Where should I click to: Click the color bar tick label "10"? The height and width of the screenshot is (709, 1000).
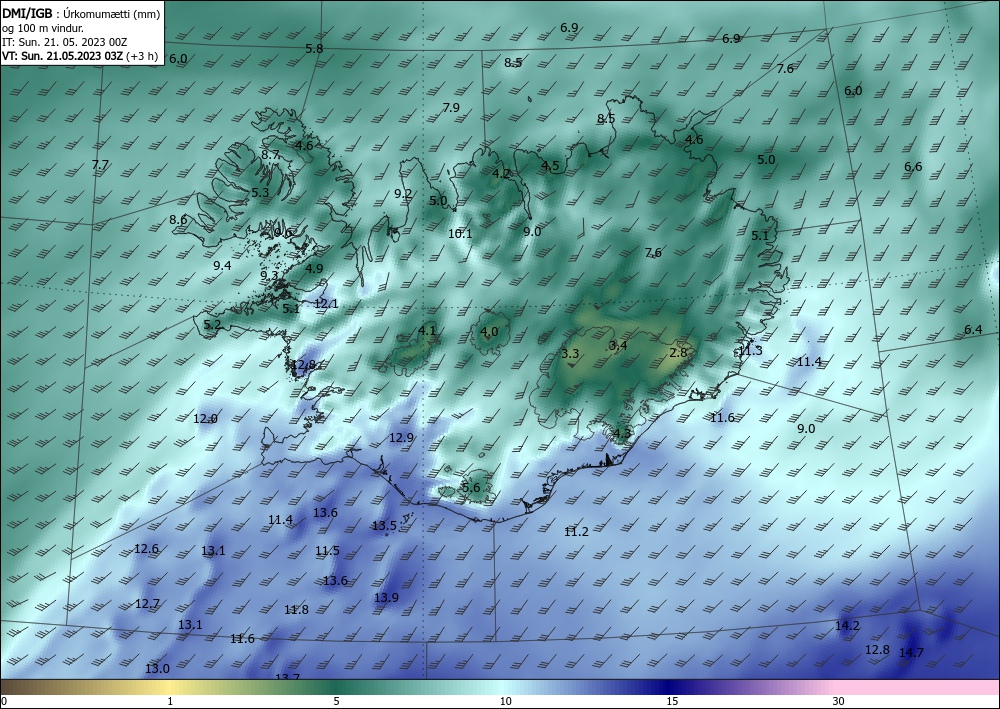coord(505,701)
